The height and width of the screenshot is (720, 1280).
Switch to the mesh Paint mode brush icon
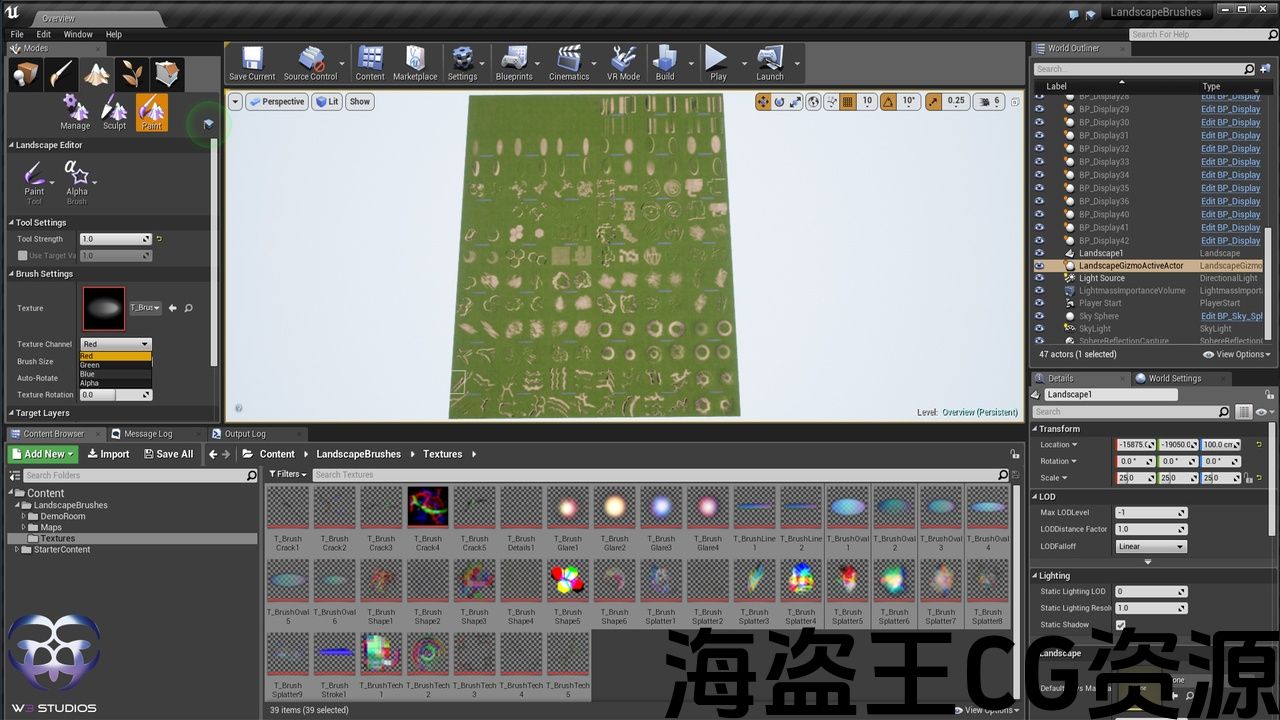(x=60, y=74)
